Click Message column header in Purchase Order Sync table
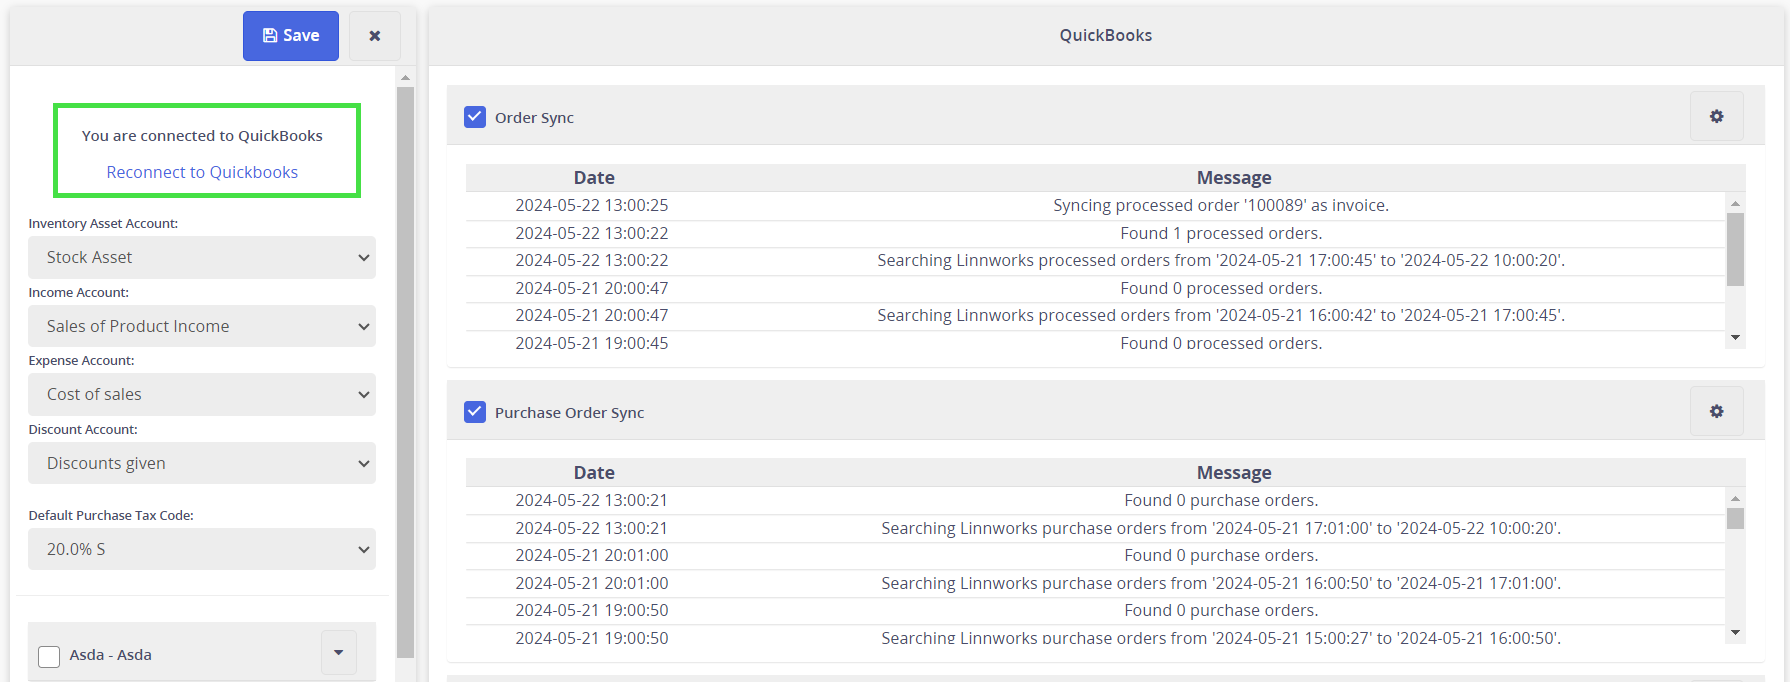This screenshot has width=1790, height=682. click(x=1234, y=473)
